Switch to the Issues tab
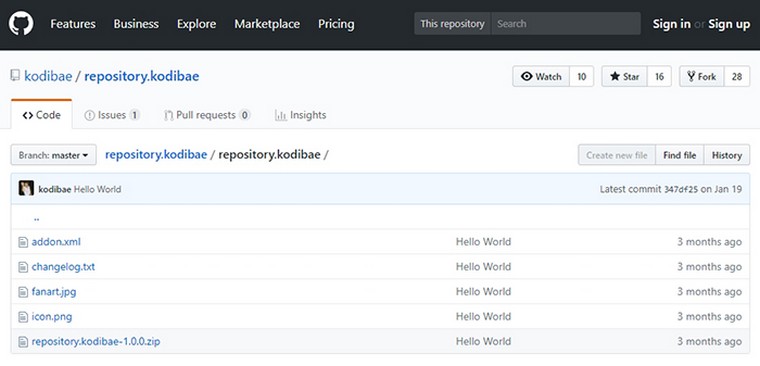The image size is (760, 366). click(112, 115)
